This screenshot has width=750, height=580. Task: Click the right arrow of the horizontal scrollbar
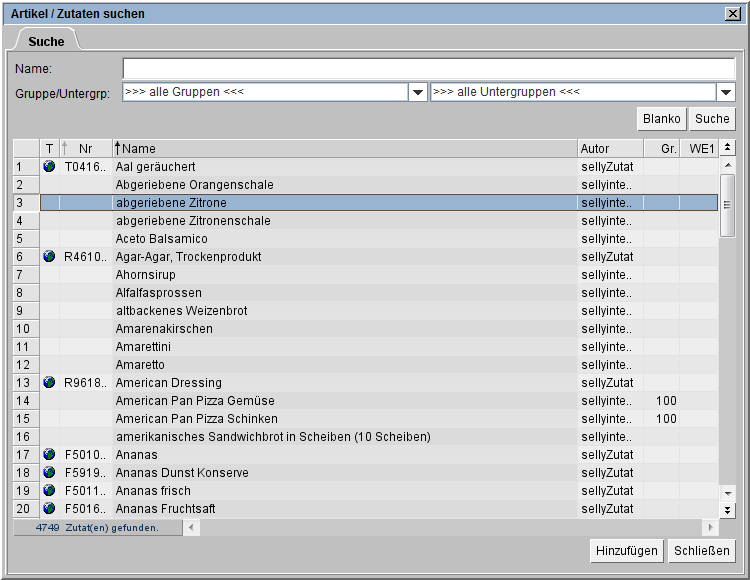711,527
